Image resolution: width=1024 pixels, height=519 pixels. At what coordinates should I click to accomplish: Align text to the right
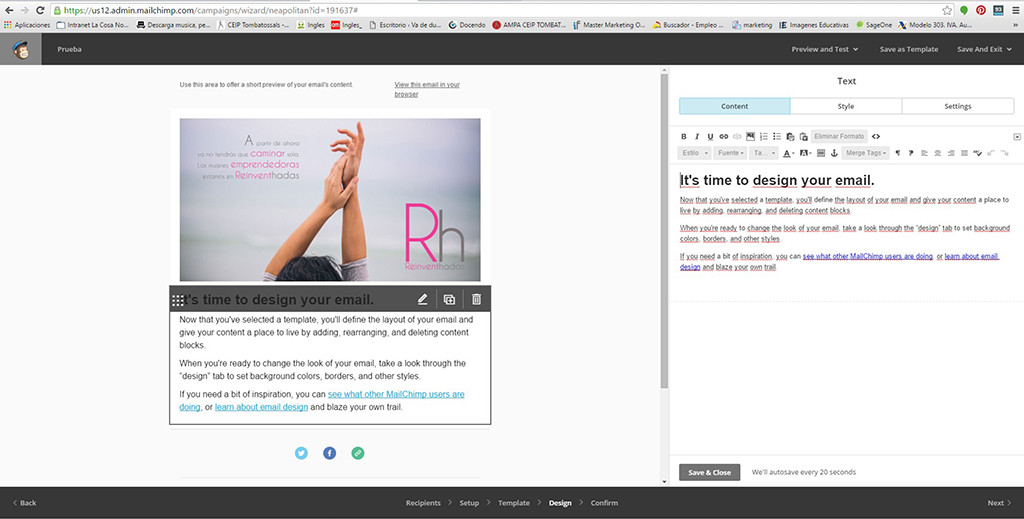(x=951, y=153)
